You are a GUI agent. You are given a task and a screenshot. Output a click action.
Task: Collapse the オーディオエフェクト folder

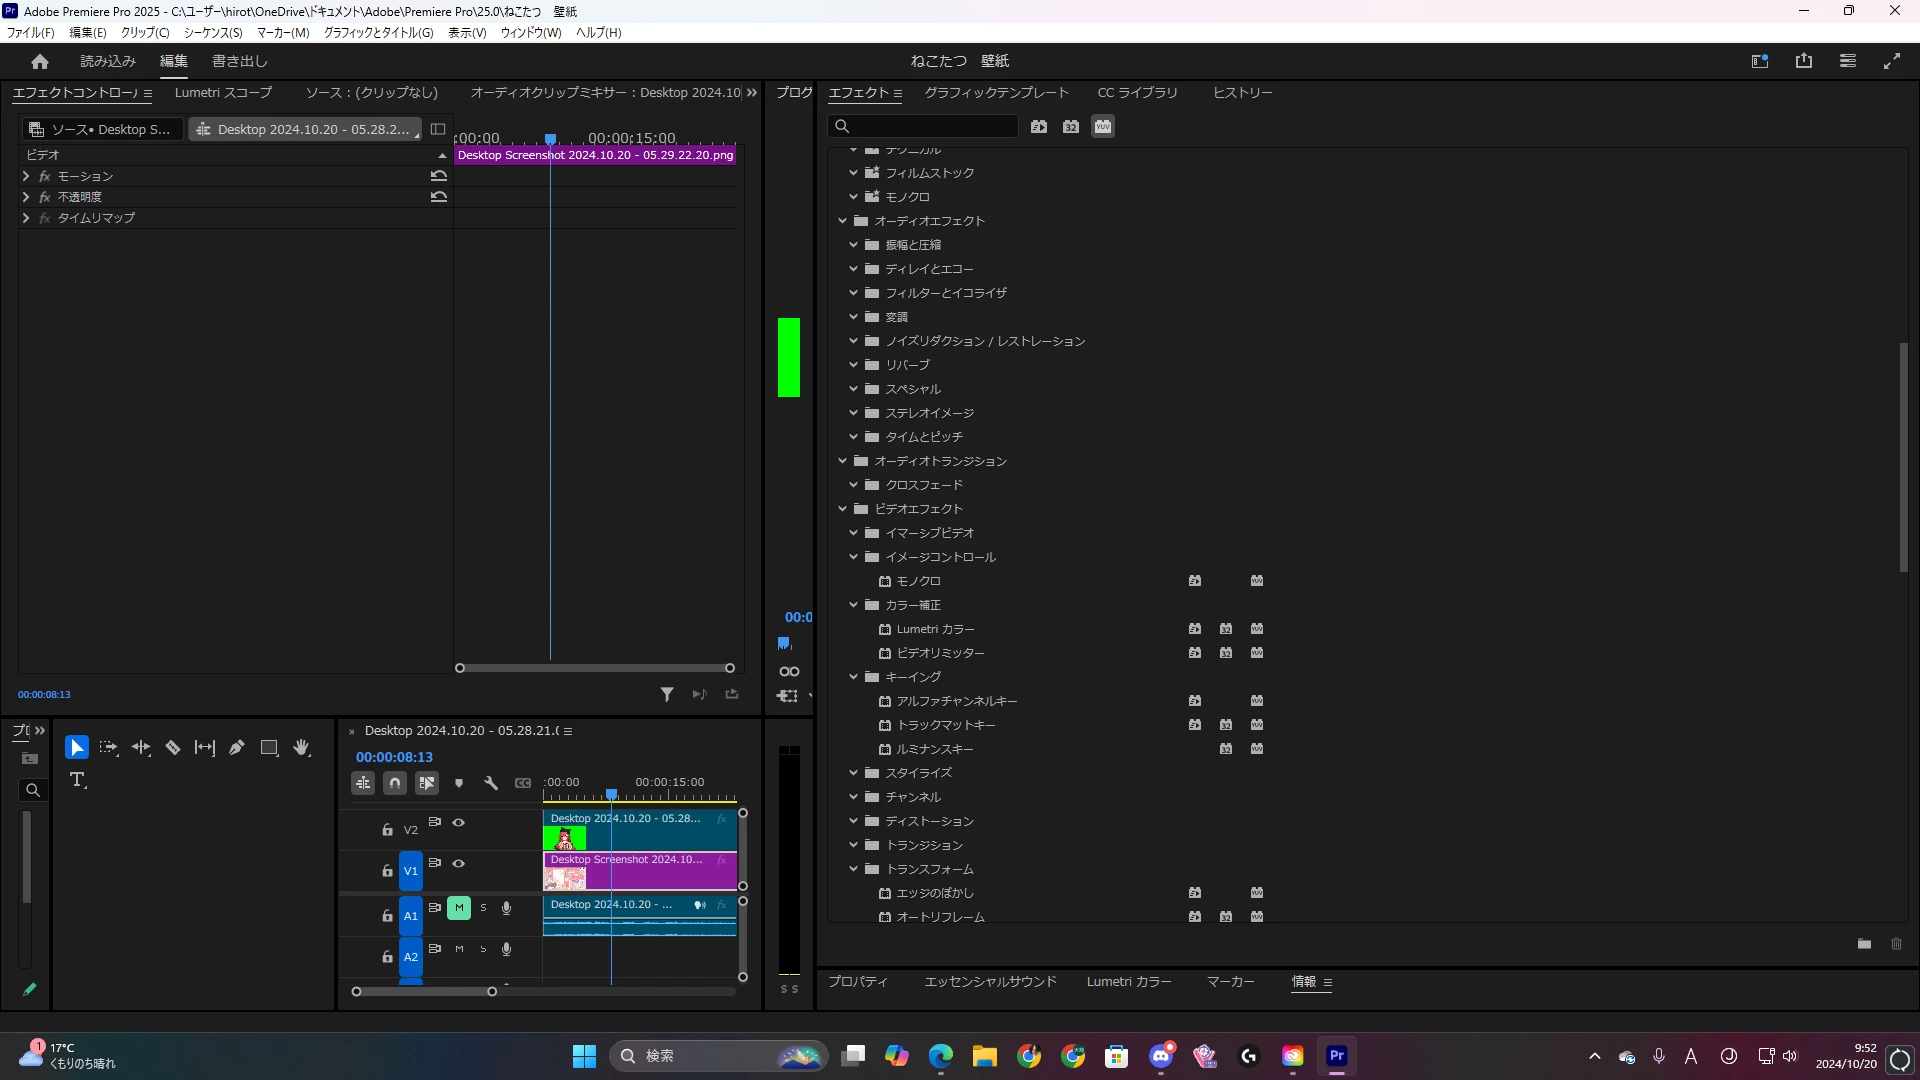843,221
